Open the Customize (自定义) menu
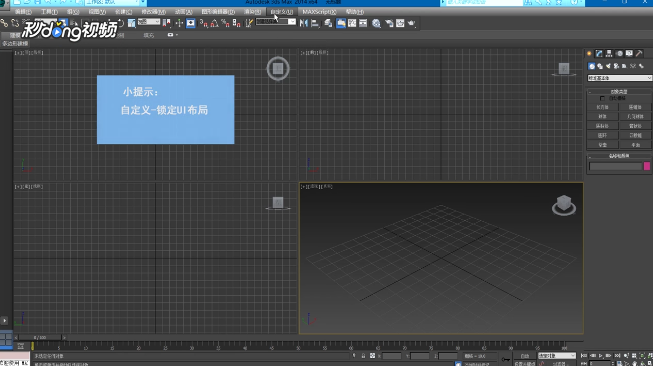Image resolution: width=653 pixels, height=366 pixels. click(x=282, y=12)
